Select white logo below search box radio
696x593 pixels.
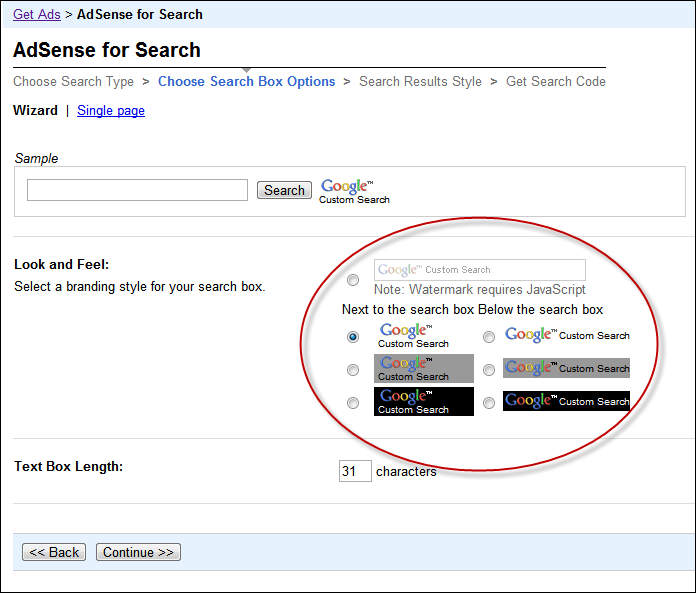pos(489,337)
